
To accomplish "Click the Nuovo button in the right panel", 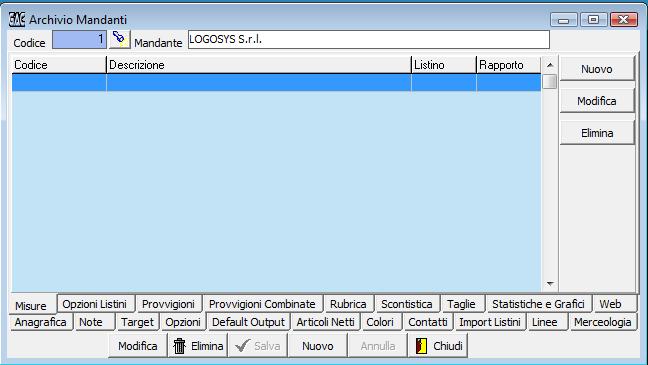I will point(597,69).
